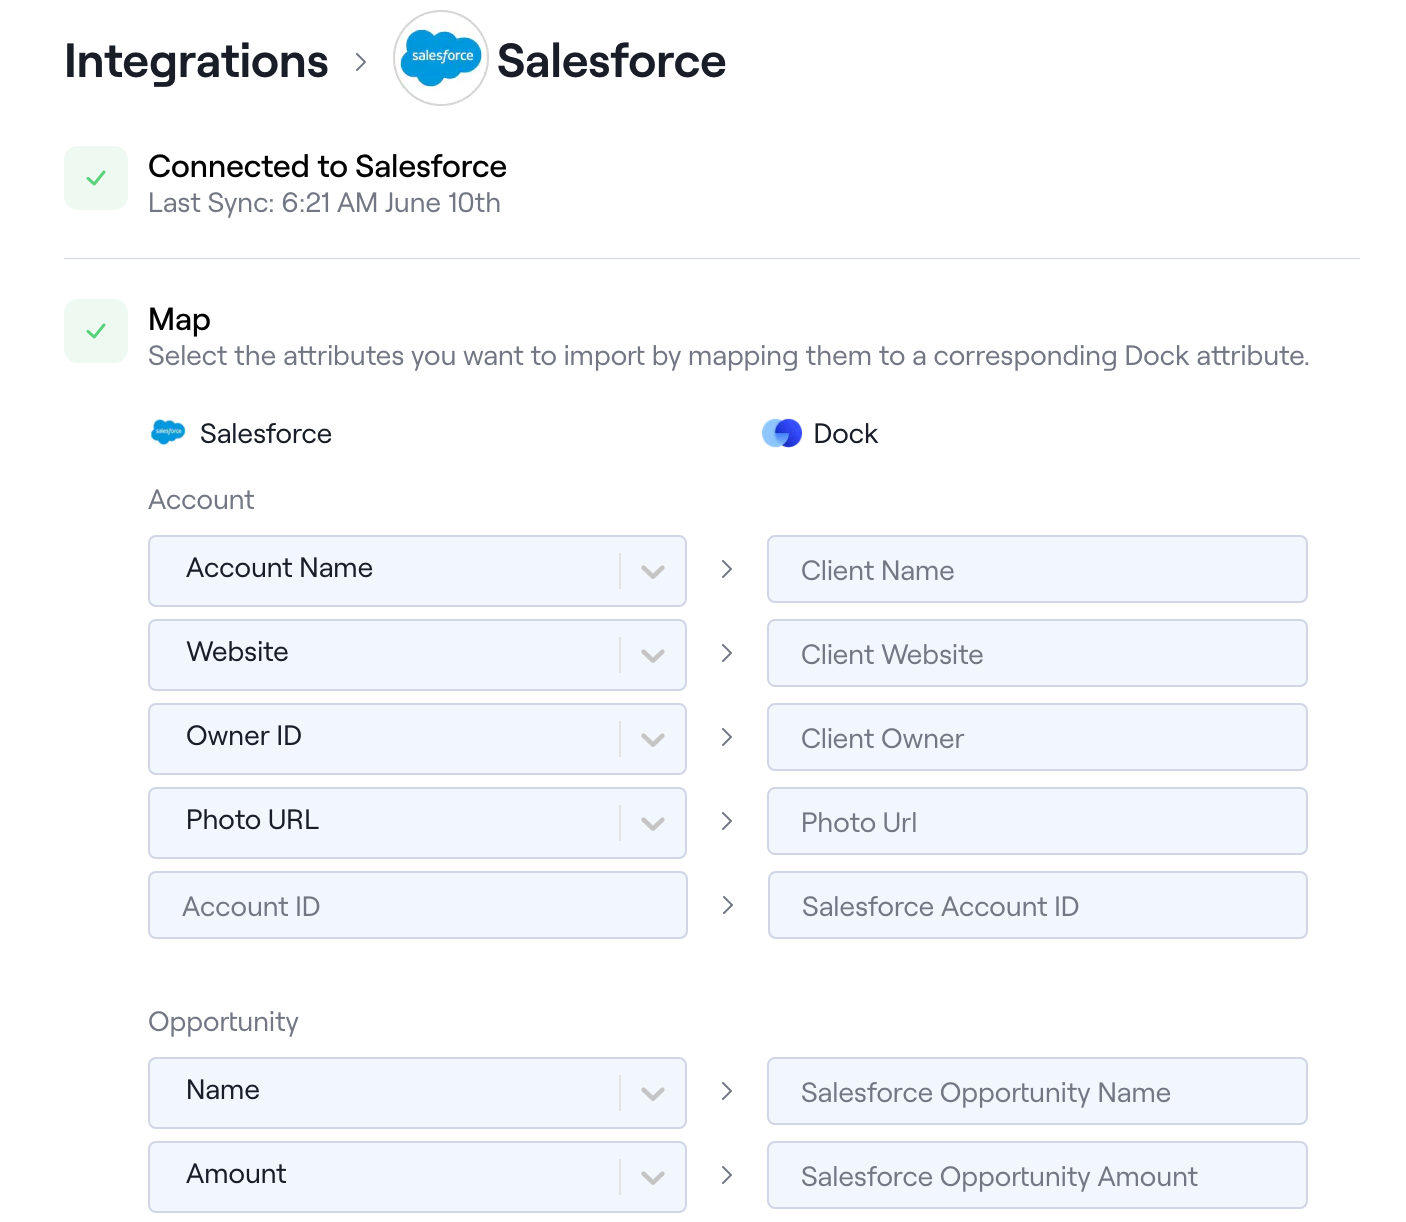The height and width of the screenshot is (1222, 1406).
Task: Click the Salesforce cloud logo in header
Action: [x=441, y=58]
